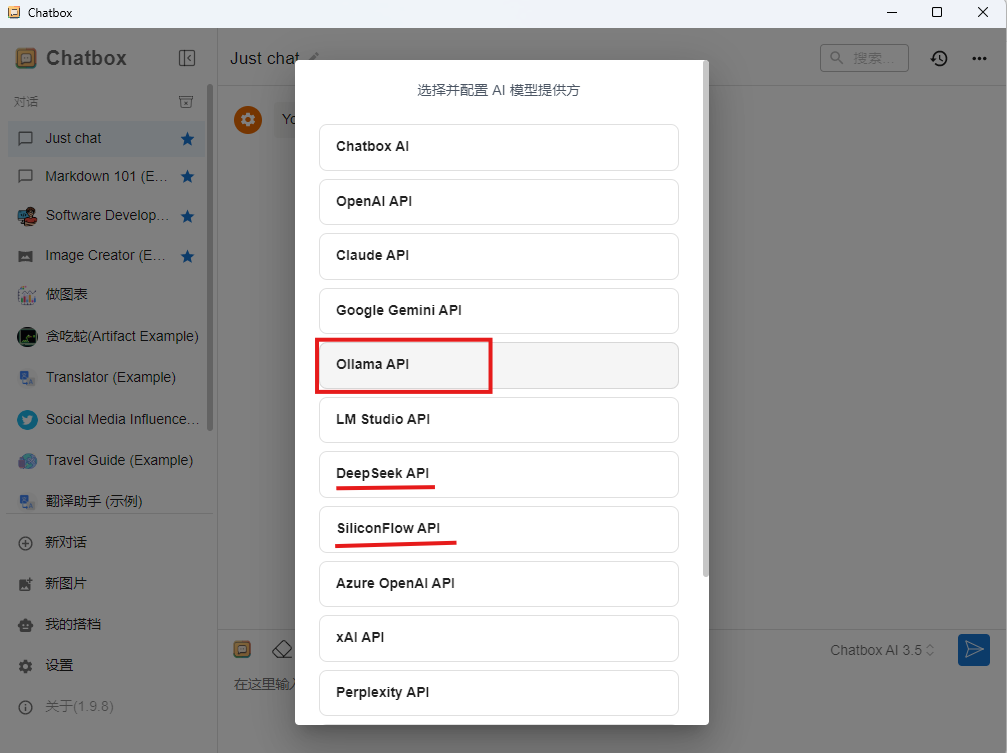The height and width of the screenshot is (753, 1007).
Task: Collapse the sidebar with the panel icon
Action: point(186,58)
